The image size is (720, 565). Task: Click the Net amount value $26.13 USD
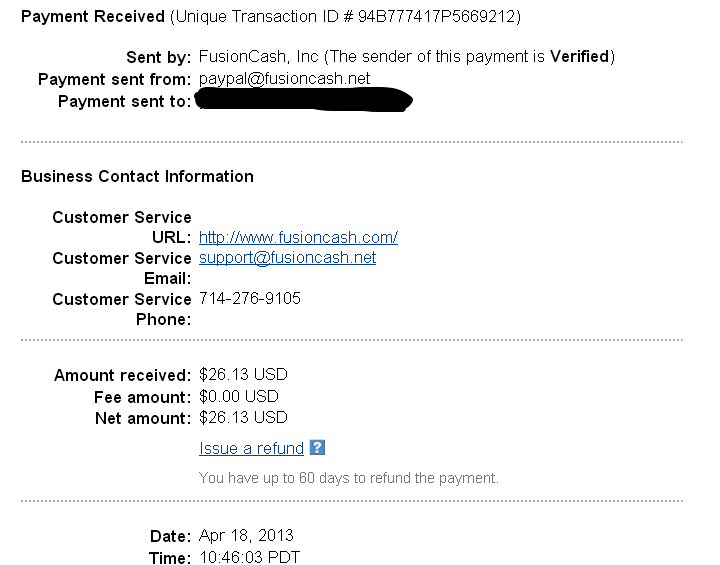[243, 417]
